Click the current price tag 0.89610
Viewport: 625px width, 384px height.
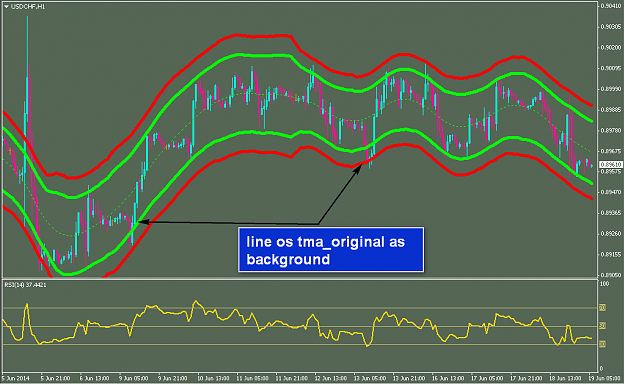tap(611, 164)
